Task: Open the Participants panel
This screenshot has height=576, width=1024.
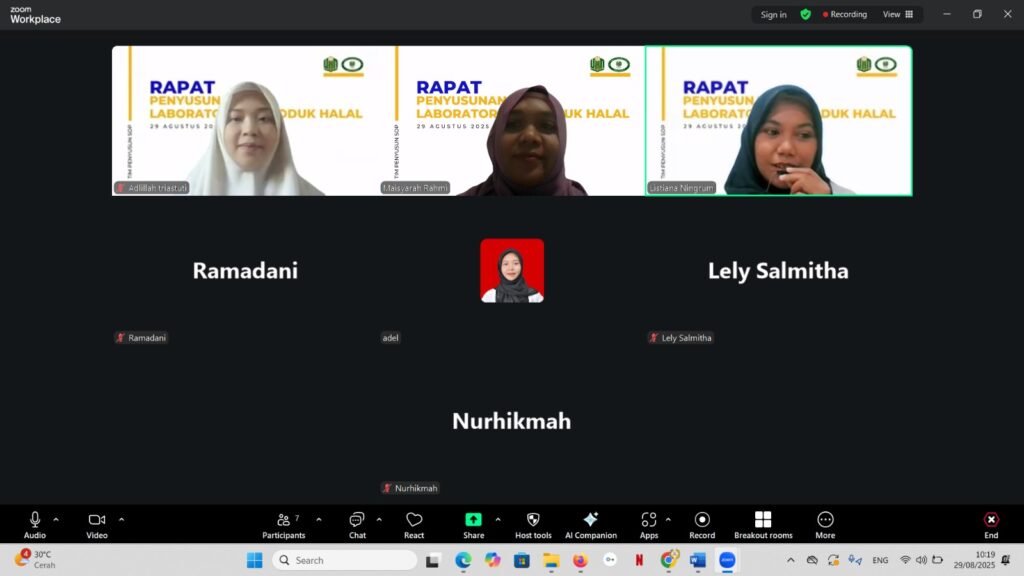Action: tap(283, 524)
